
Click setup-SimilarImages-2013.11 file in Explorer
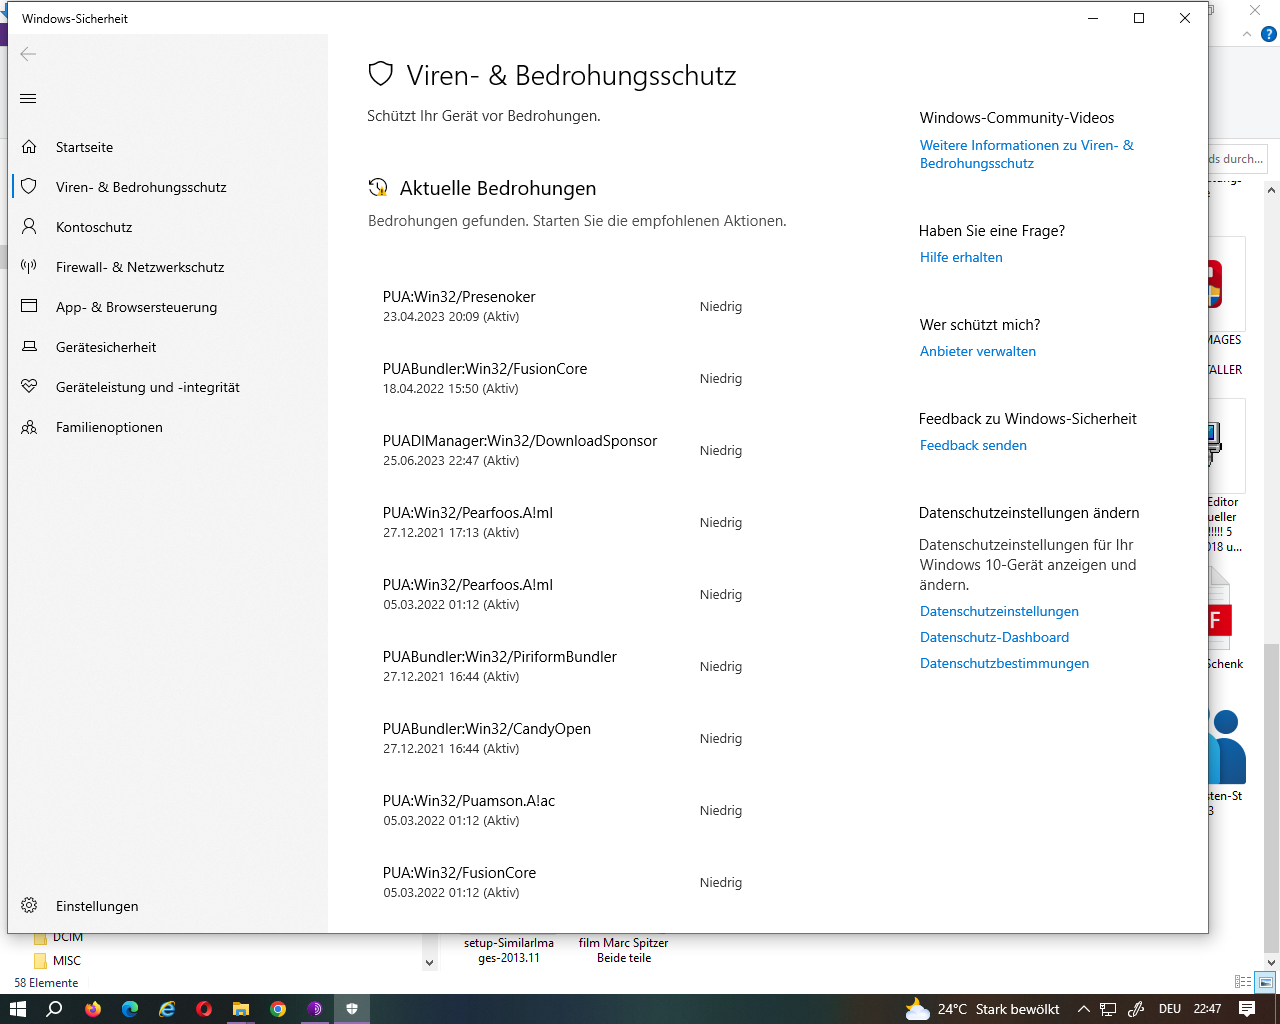click(x=509, y=950)
